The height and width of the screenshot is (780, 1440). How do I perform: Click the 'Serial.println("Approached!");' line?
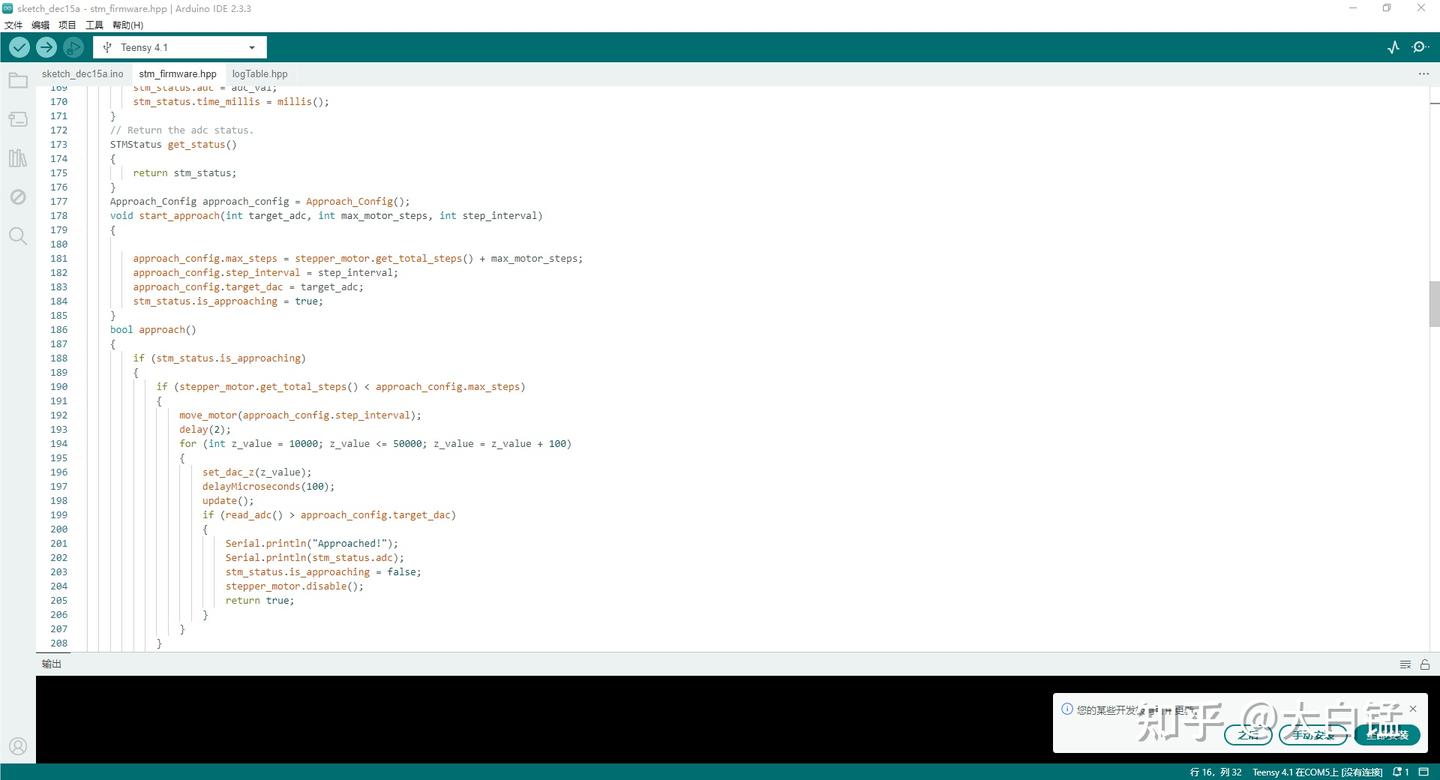(312, 544)
